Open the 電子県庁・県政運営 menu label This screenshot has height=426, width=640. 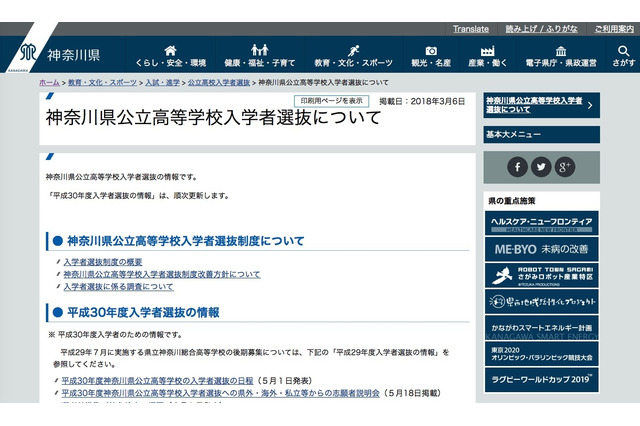pyautogui.click(x=561, y=63)
